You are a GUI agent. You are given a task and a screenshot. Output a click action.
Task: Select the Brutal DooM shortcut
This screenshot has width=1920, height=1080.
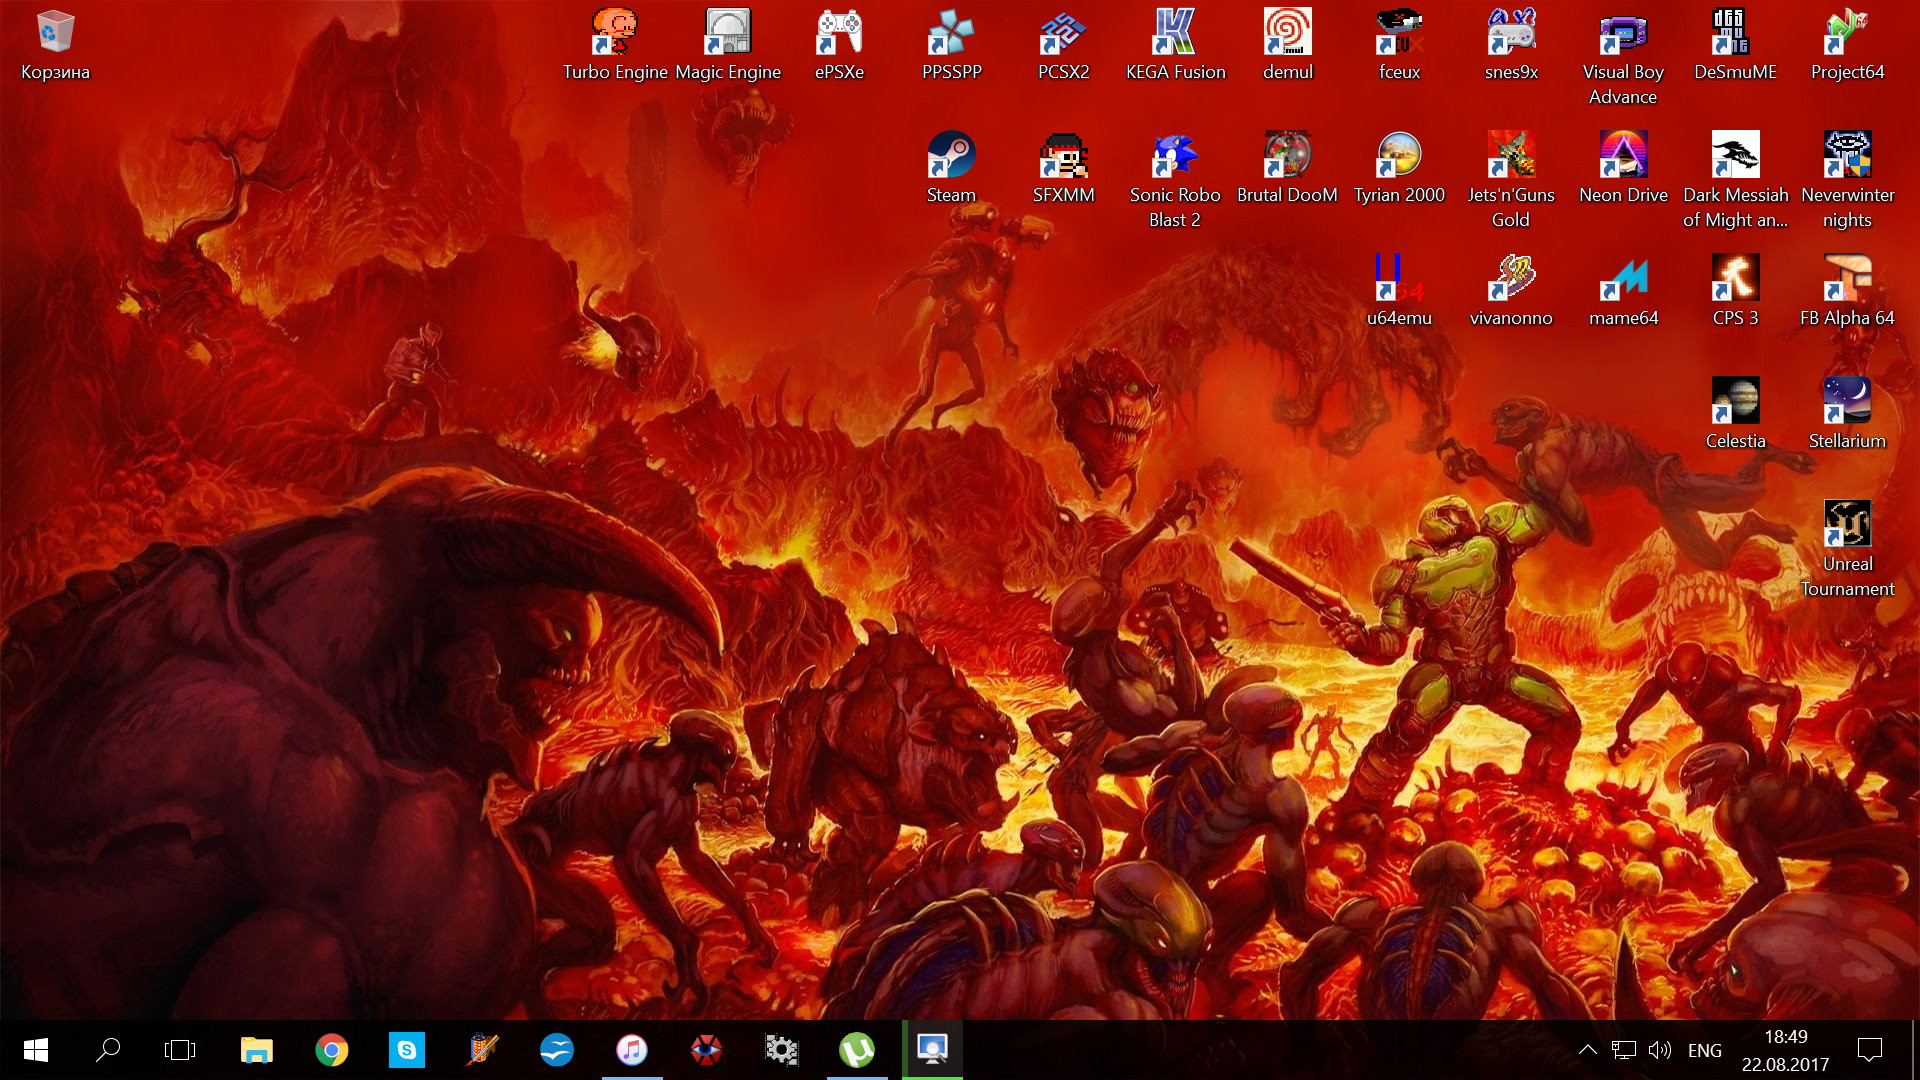pos(1287,169)
